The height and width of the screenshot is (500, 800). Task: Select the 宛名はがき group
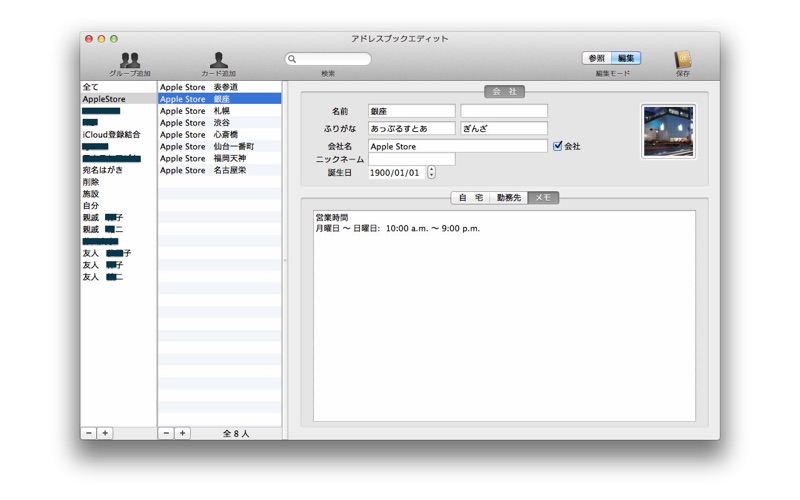point(118,170)
